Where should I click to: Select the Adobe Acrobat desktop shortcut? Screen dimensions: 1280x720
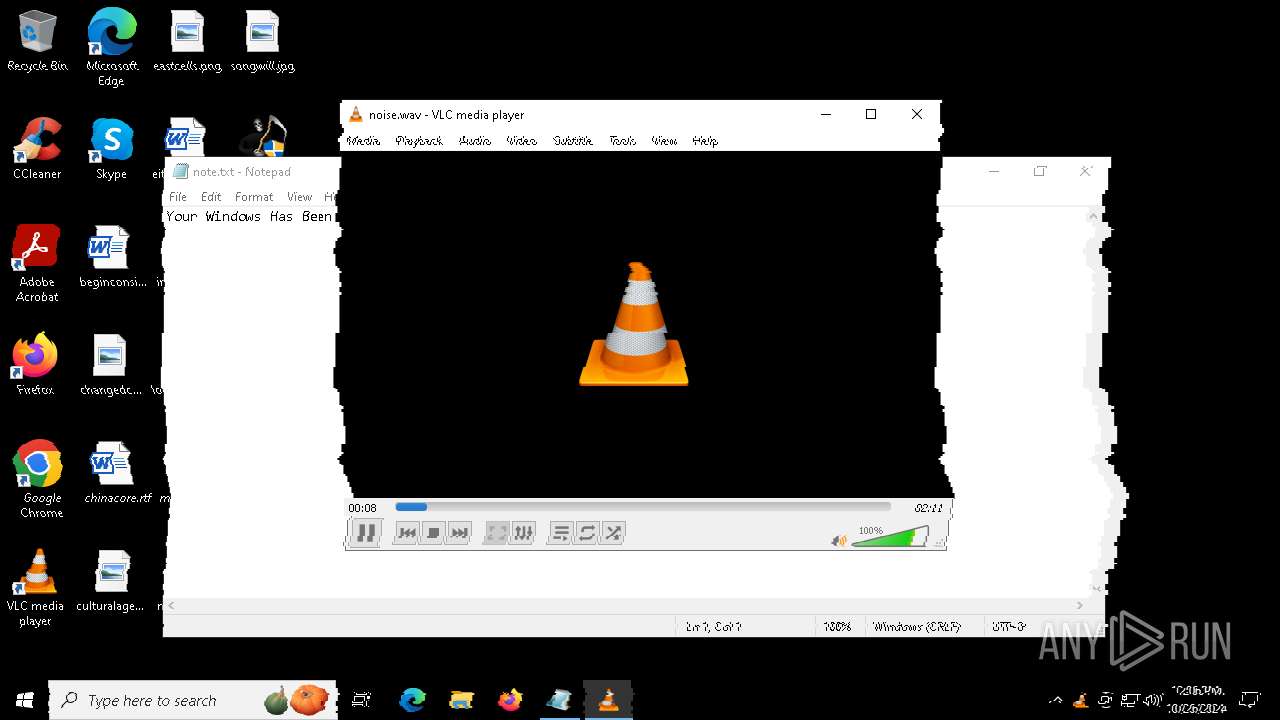pos(37,264)
